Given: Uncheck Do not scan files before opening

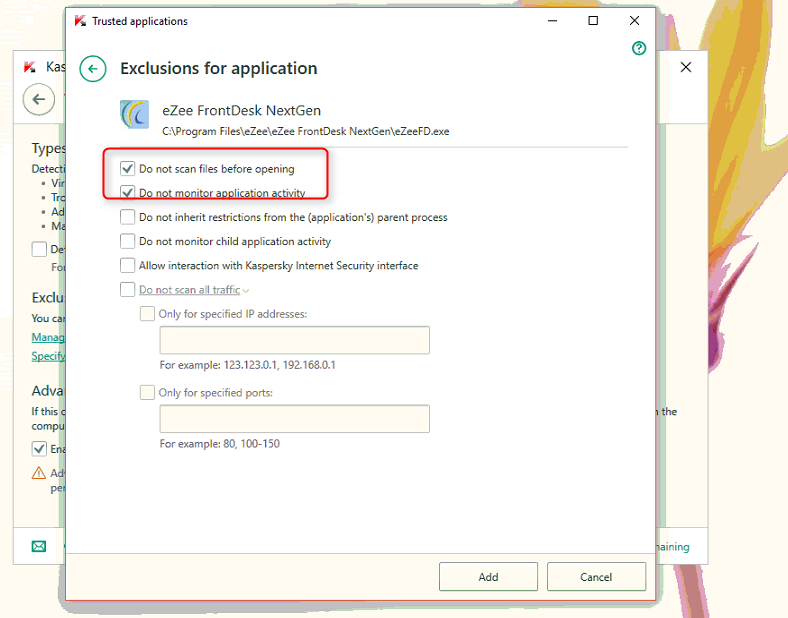Looking at the screenshot, I should point(128,168).
